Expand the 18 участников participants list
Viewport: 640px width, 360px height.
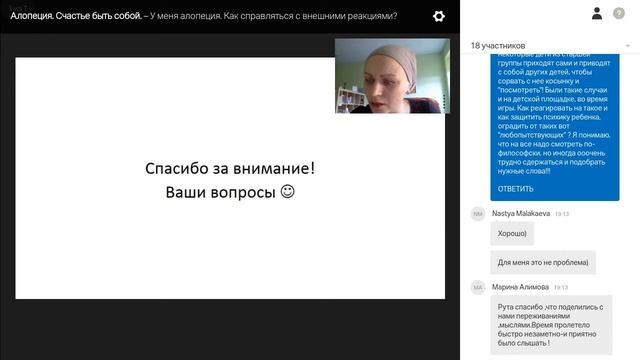[x=628, y=46]
